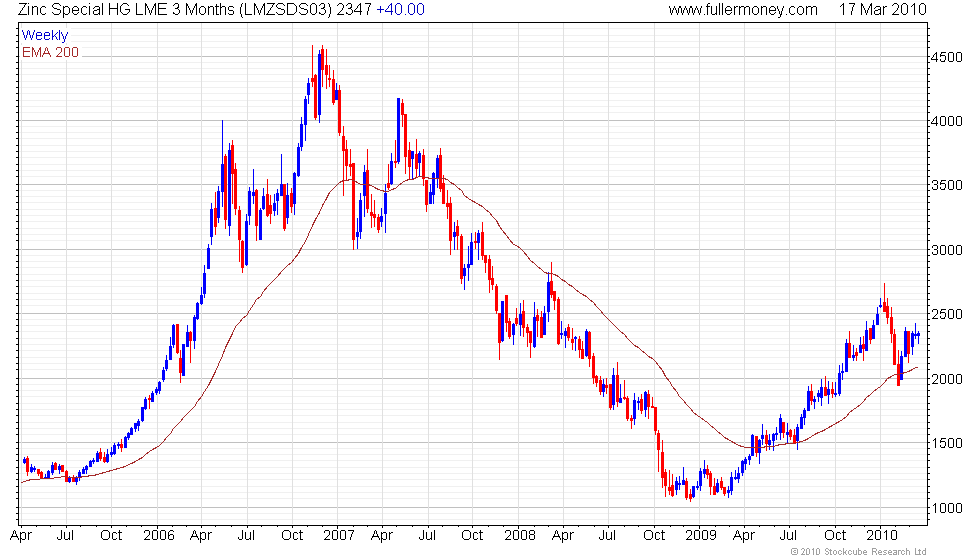
Task: Click the 3000 price axis label
Action: click(946, 250)
